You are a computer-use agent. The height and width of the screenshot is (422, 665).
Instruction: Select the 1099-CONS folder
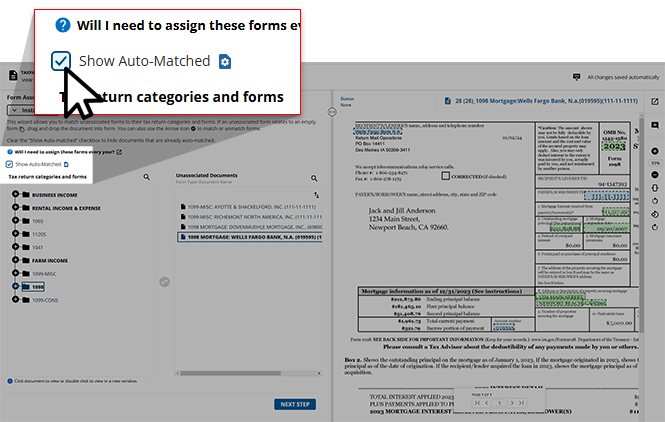(45, 300)
